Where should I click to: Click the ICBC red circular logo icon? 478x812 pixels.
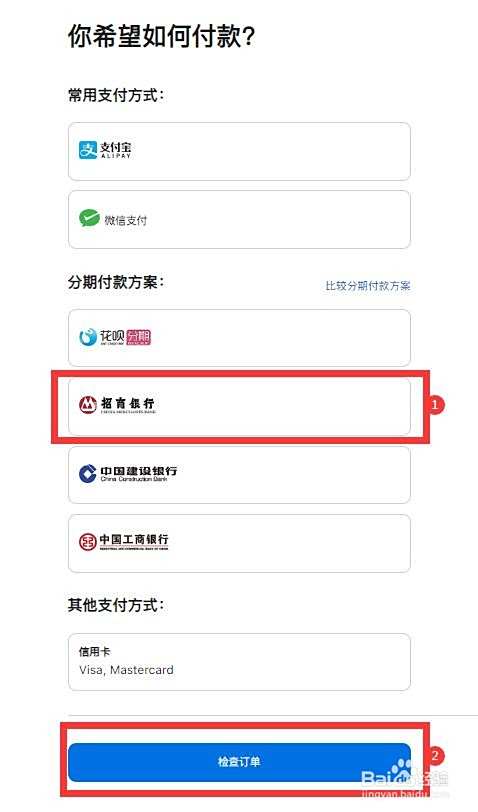click(x=88, y=542)
